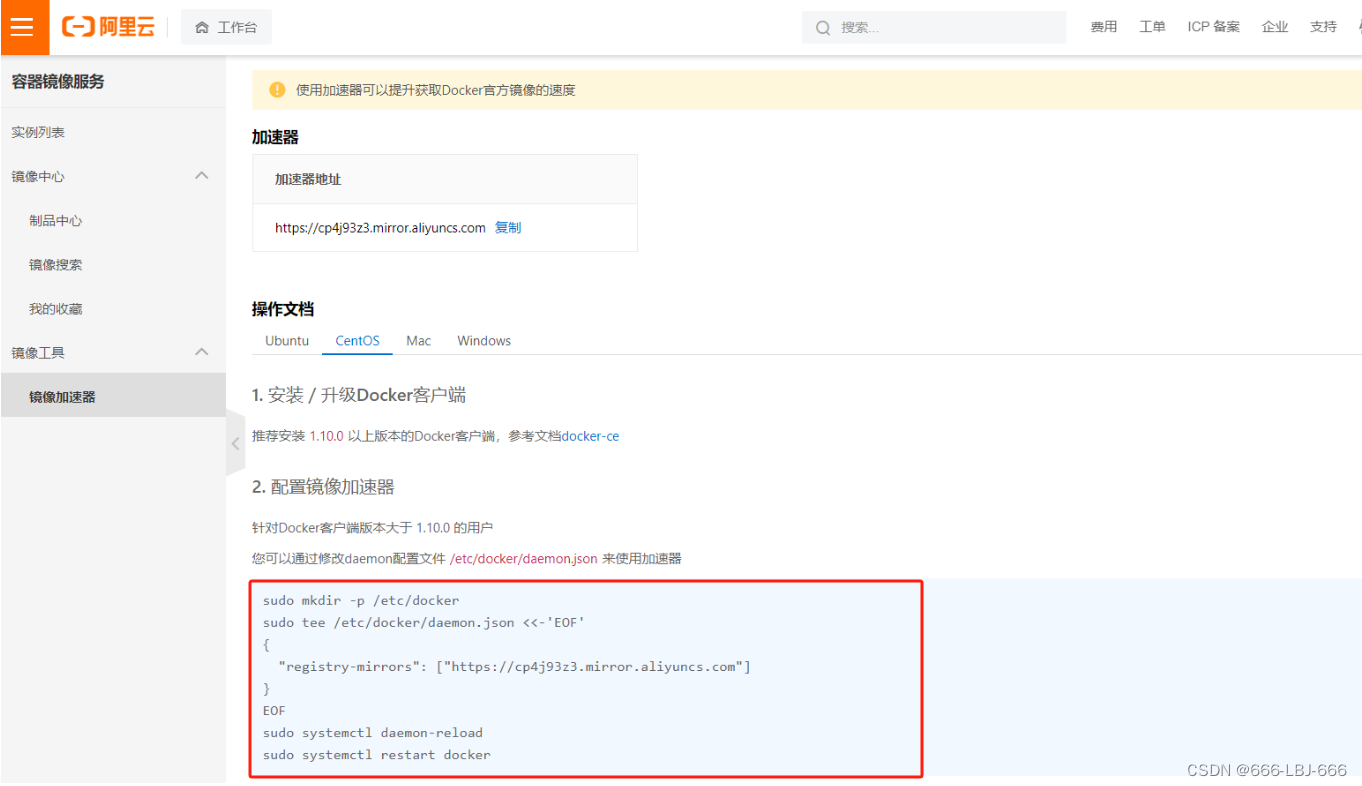Click the 容器镜像服务 sidebar title
The width and height of the screenshot is (1362, 786).
click(x=58, y=82)
